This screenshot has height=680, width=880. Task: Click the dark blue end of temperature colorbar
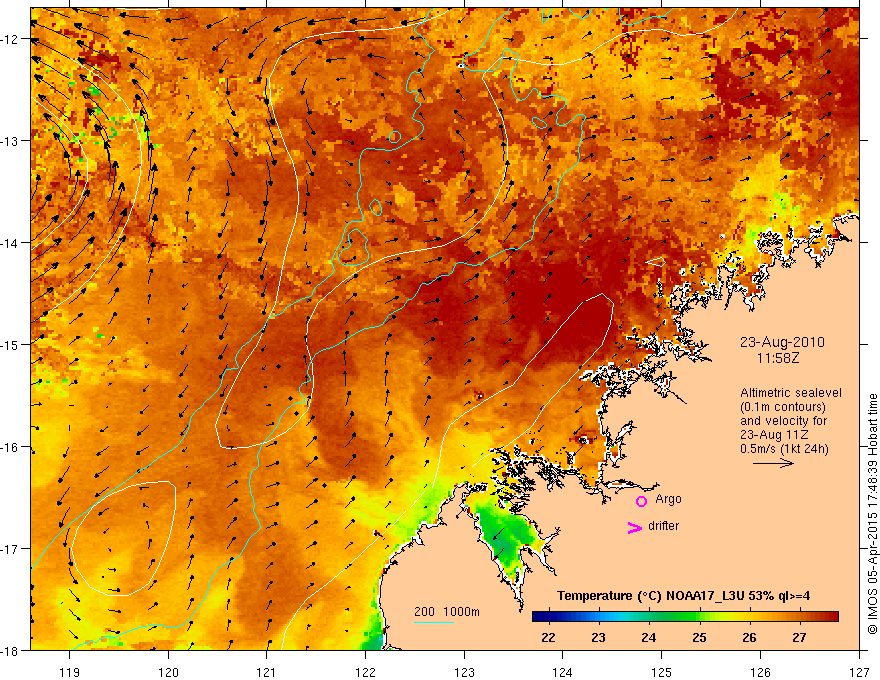(x=539, y=616)
